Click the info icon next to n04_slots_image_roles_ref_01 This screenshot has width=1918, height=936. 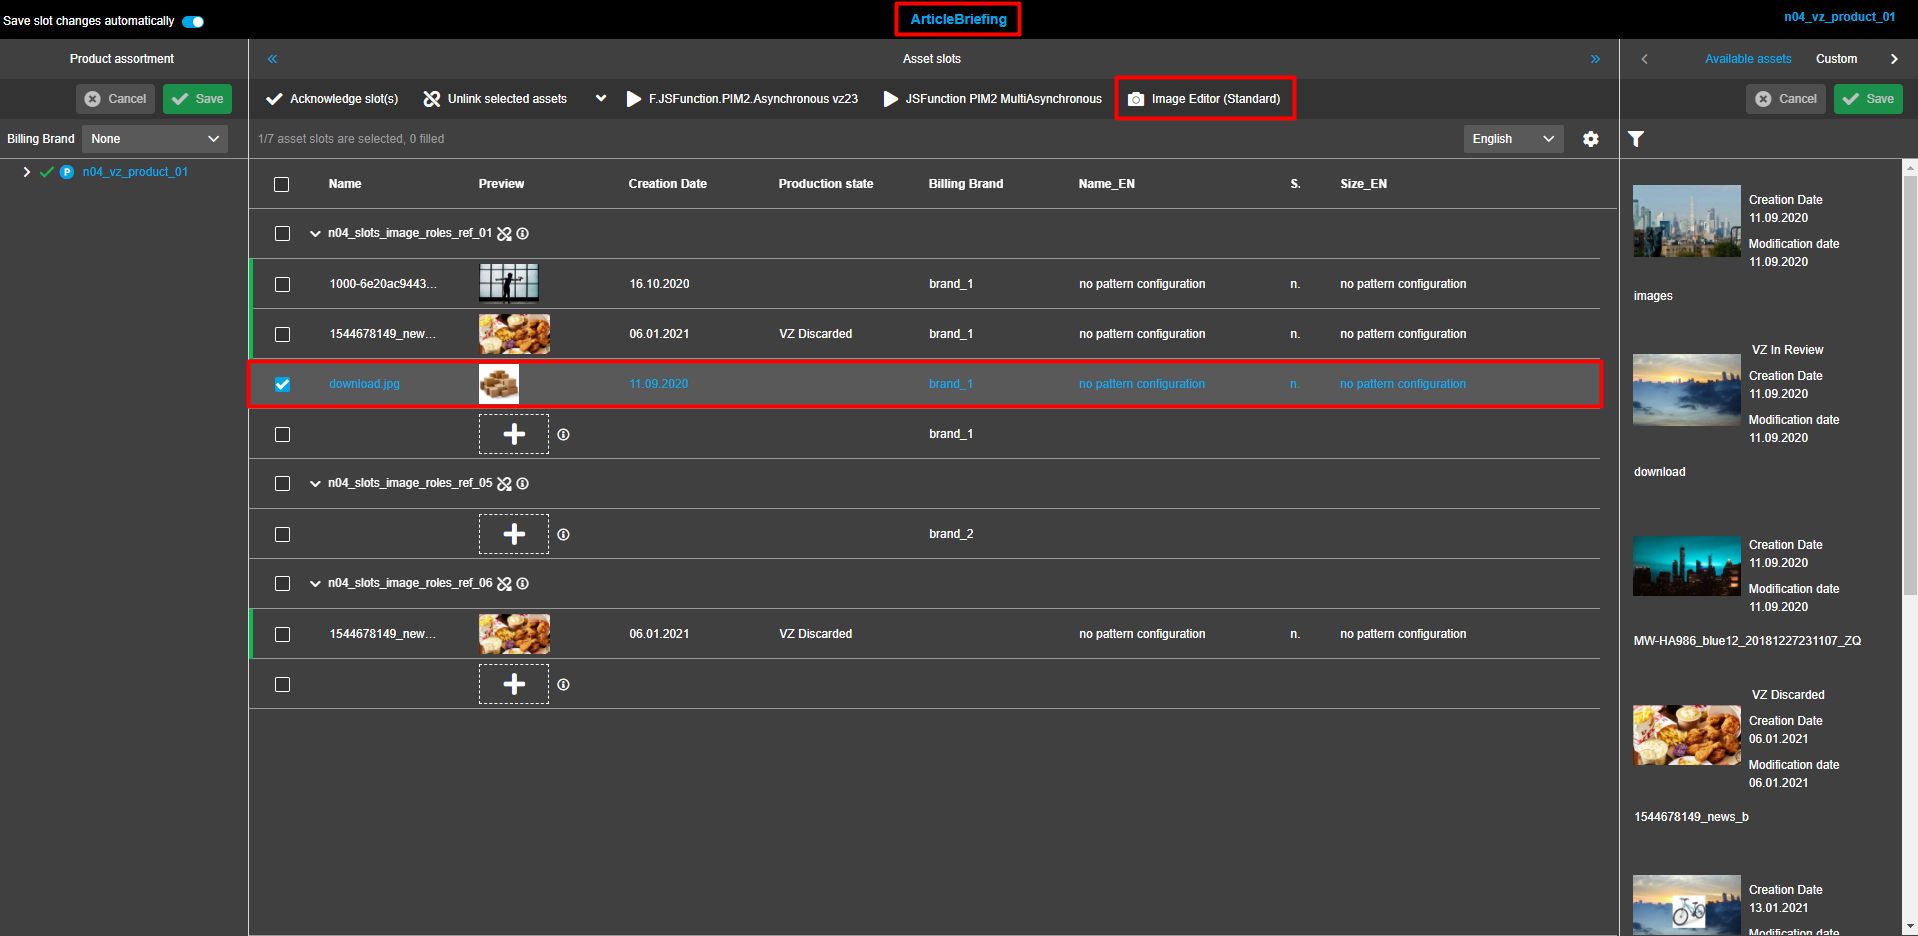522,233
